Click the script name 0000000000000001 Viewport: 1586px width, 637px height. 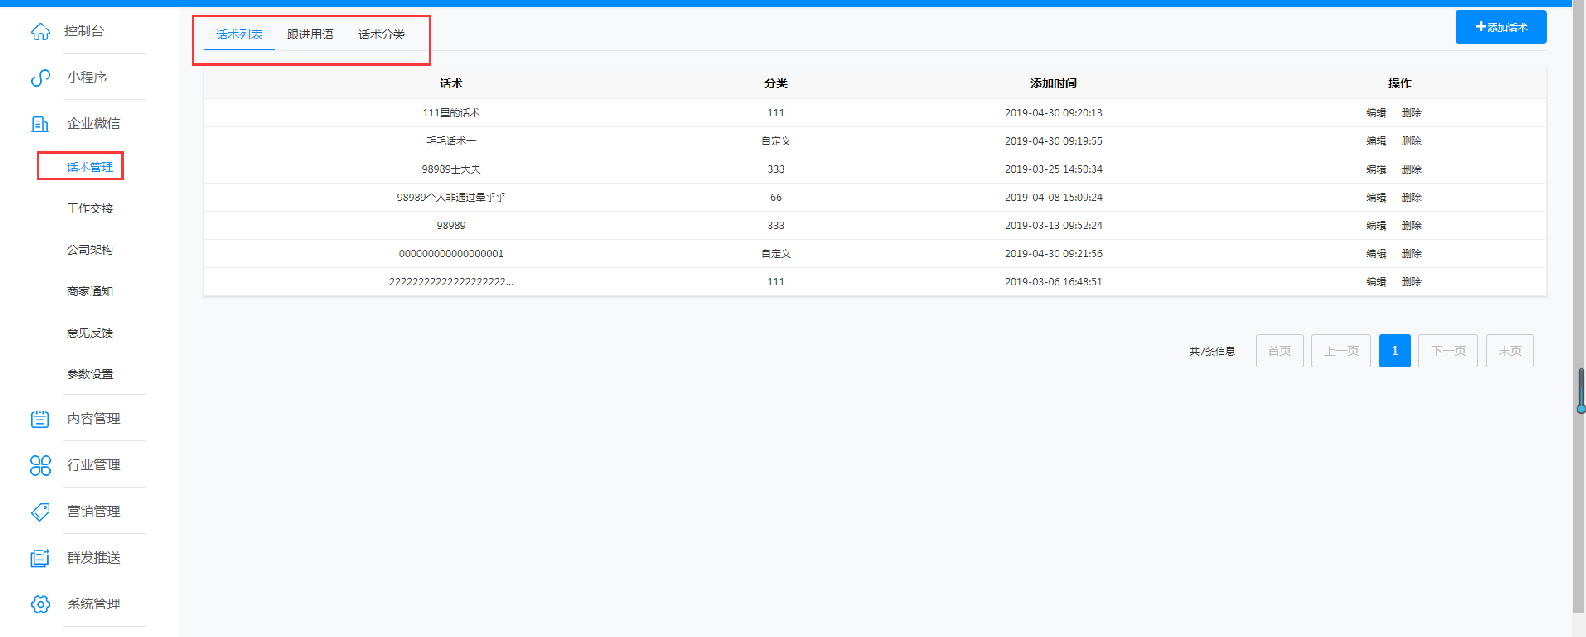click(451, 254)
